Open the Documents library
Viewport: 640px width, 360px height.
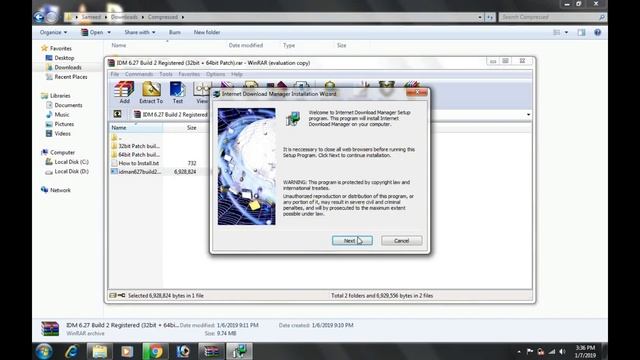pyautogui.click(x=64, y=105)
